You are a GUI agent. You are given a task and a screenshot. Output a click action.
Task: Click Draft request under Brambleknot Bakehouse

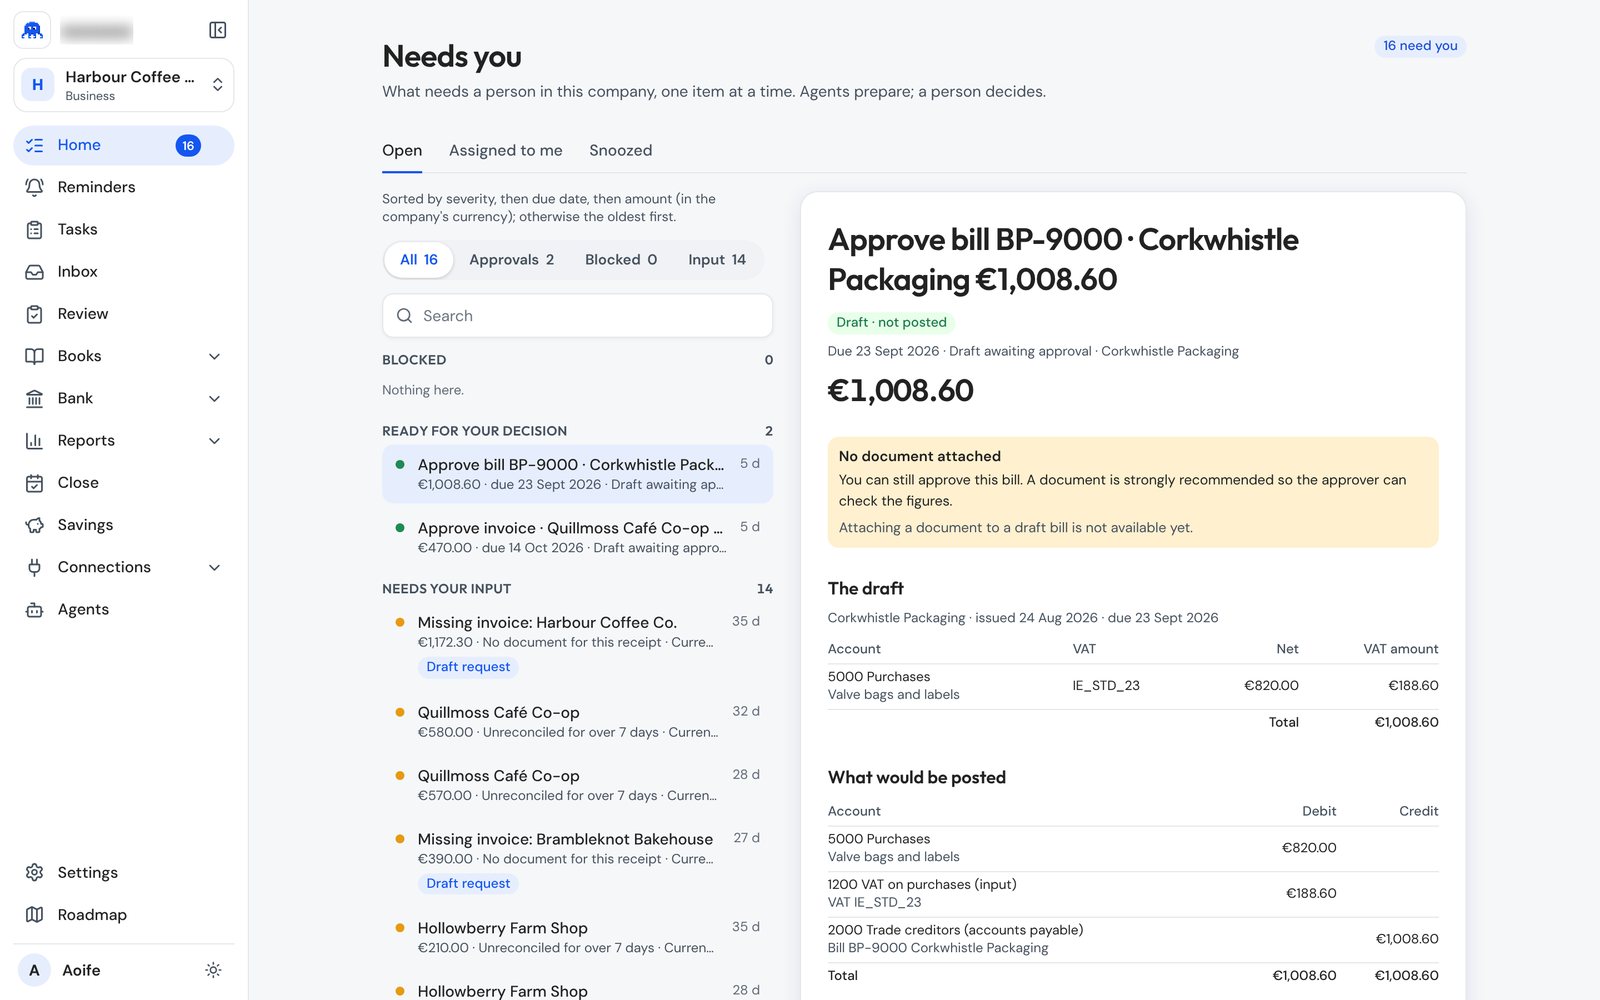pyautogui.click(x=468, y=883)
